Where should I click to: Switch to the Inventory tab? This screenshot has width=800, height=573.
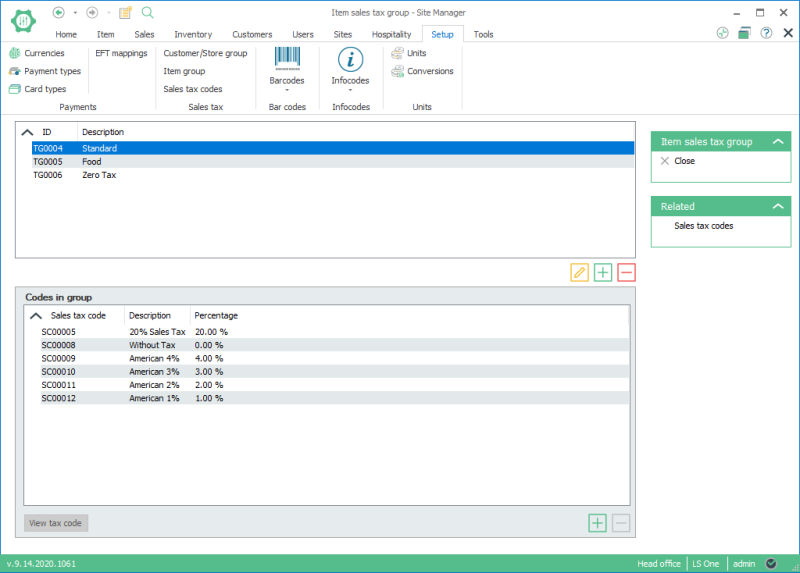pos(193,34)
